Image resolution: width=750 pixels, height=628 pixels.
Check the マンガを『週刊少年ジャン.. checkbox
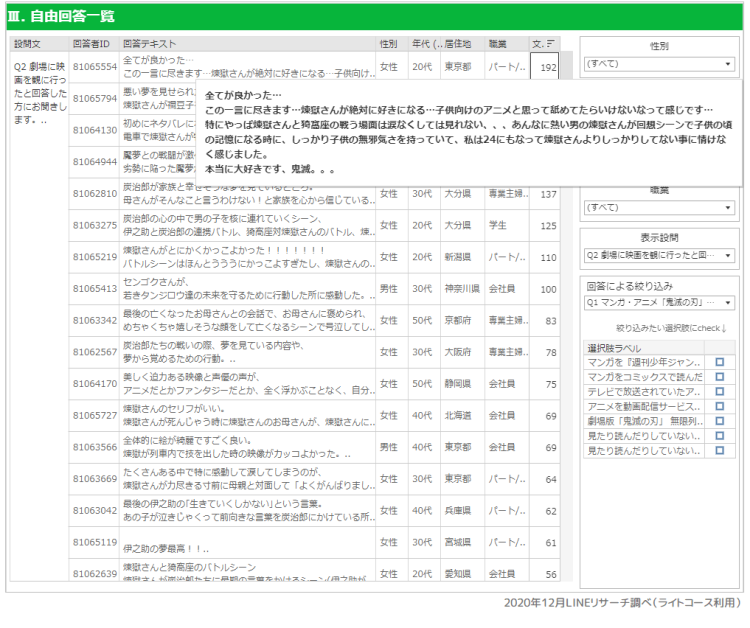point(718,362)
